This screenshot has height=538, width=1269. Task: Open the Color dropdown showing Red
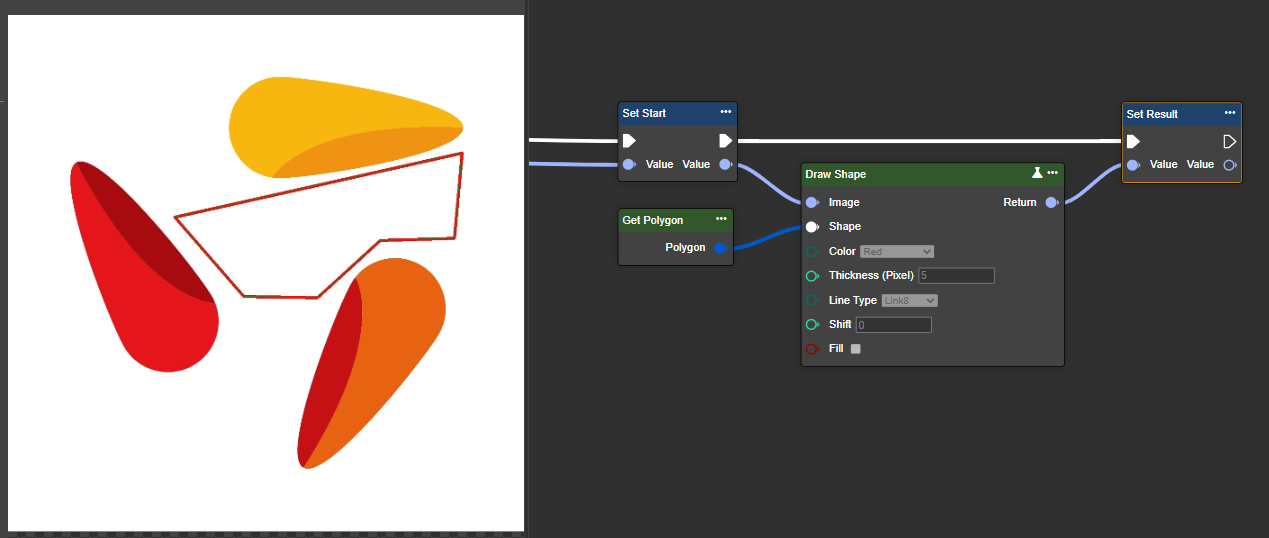(x=897, y=251)
